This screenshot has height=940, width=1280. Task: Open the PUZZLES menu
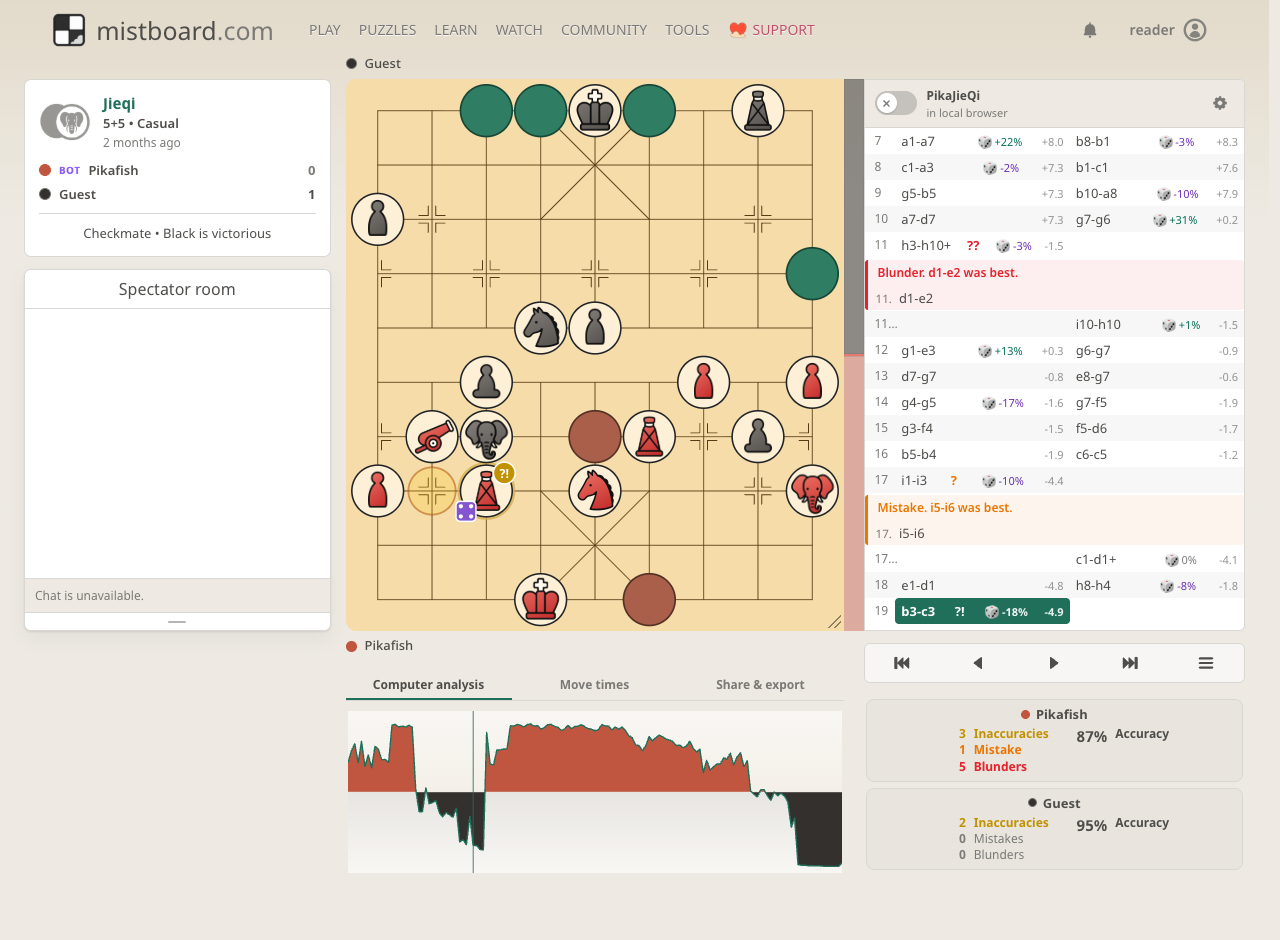(388, 30)
